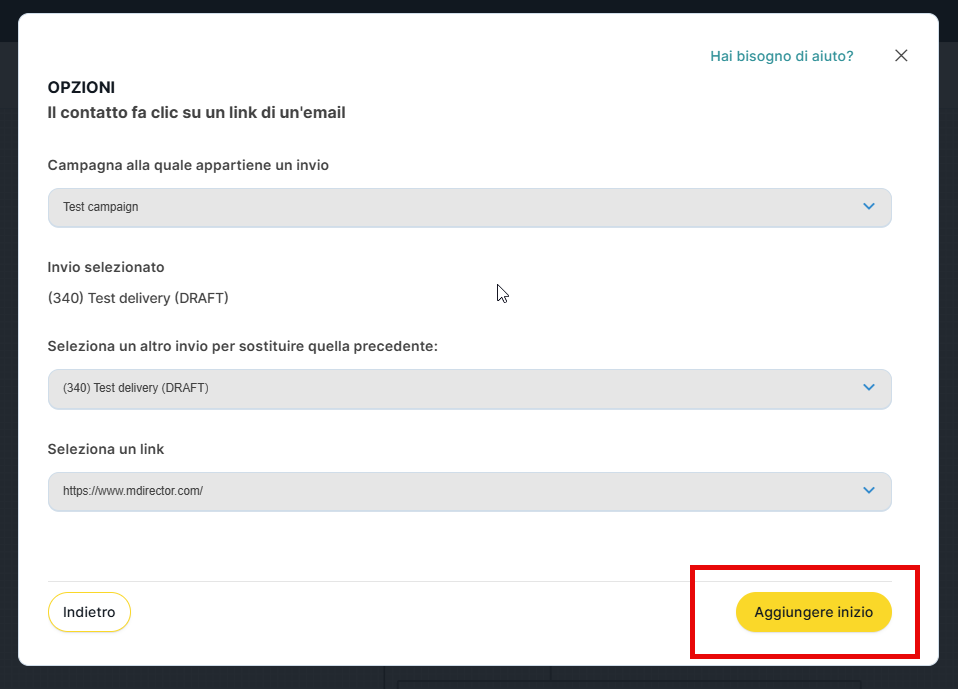Click selected delivery text below "Invio selezionato"
This screenshot has width=958, height=689.
click(x=138, y=298)
